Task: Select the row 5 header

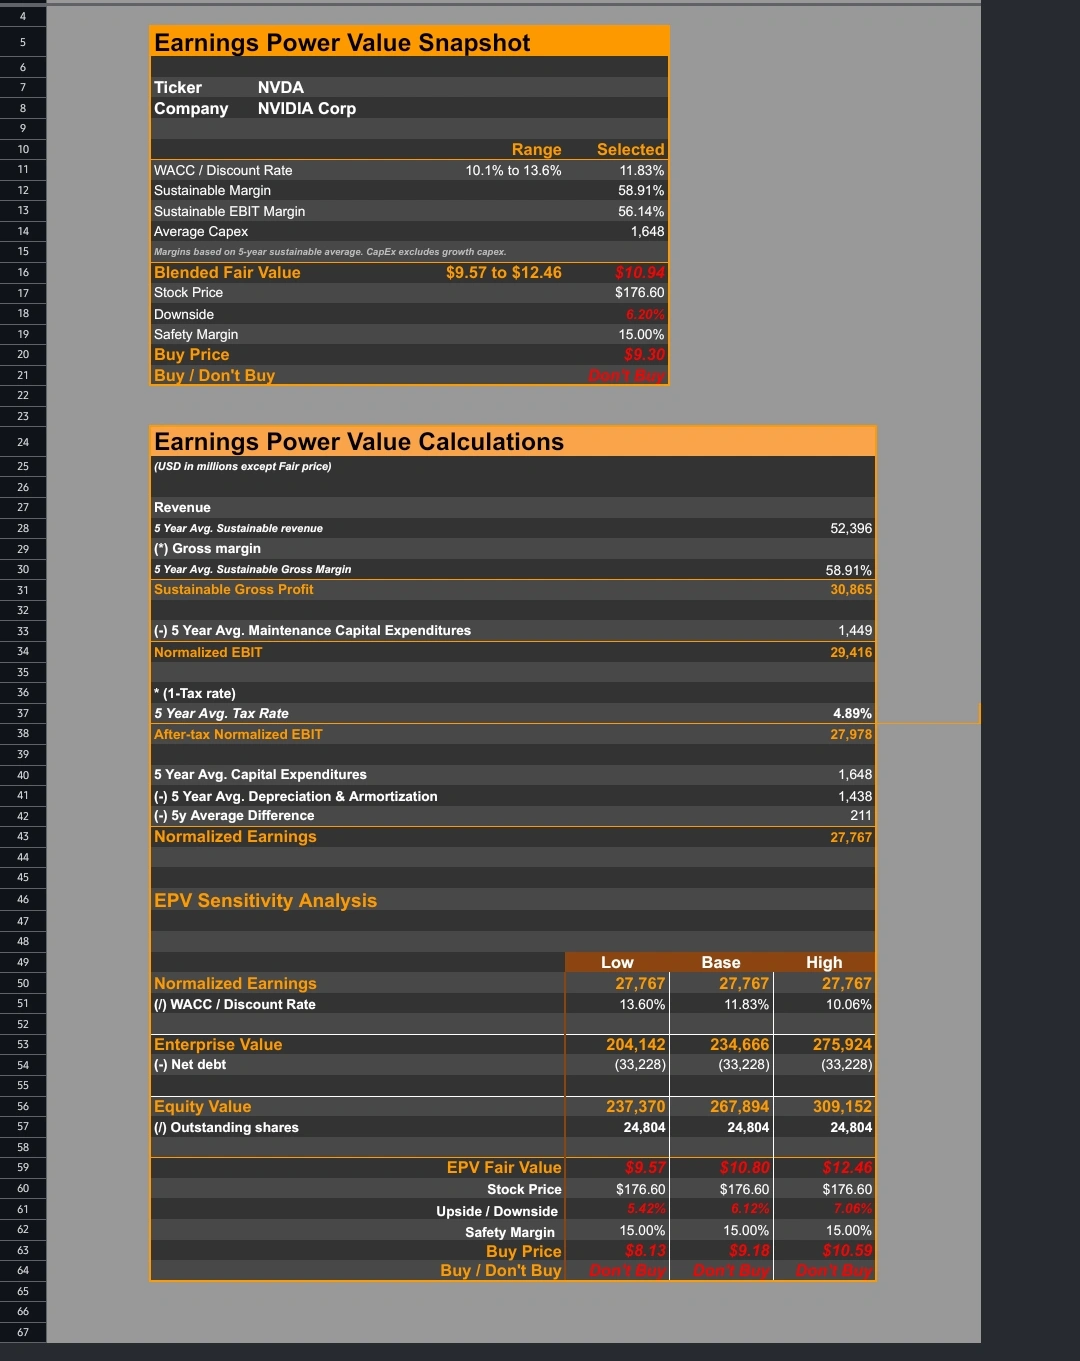Action: click(22, 42)
